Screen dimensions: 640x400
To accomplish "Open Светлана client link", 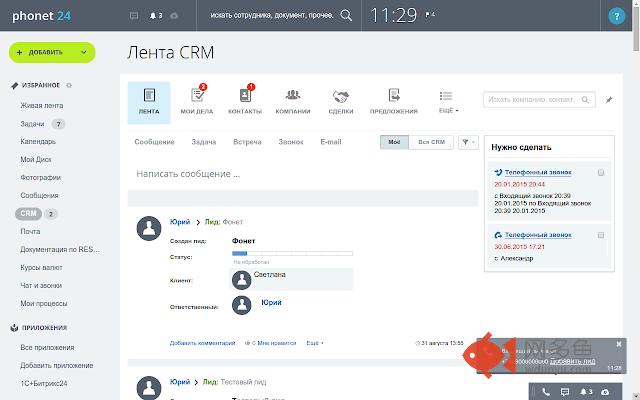I will tap(269, 274).
